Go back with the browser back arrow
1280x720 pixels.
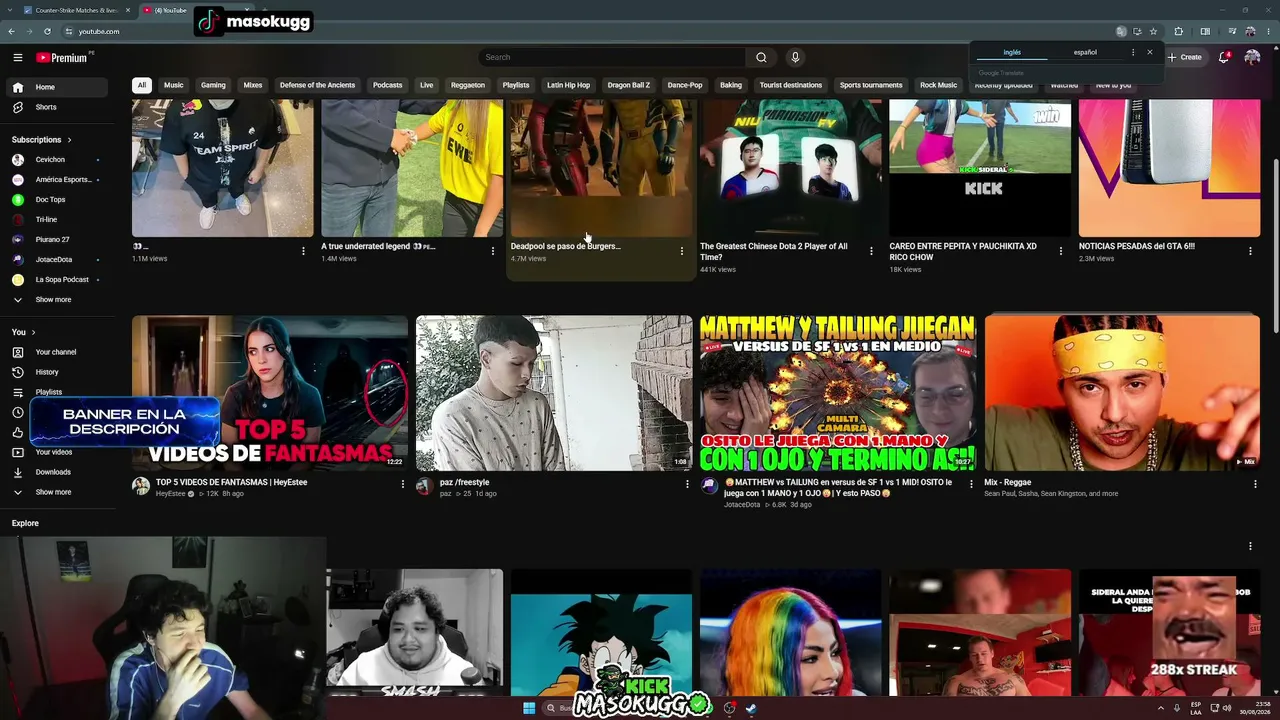coord(11,31)
